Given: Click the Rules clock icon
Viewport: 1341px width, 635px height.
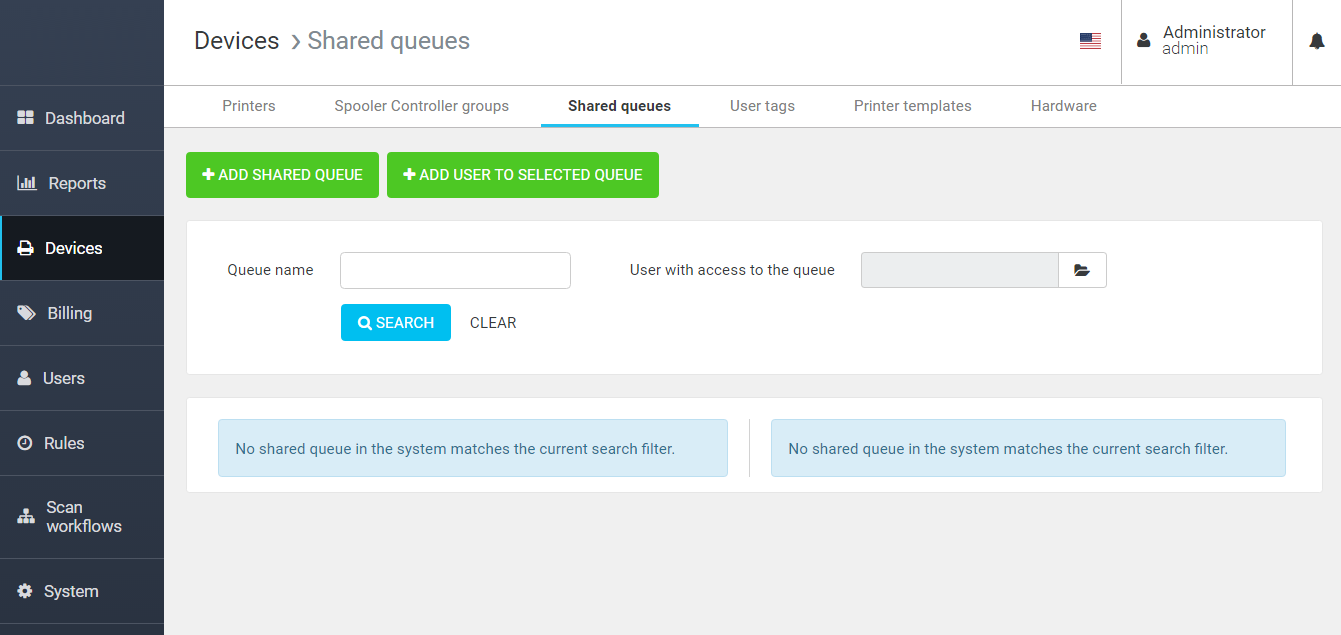Looking at the screenshot, I should click(x=25, y=443).
